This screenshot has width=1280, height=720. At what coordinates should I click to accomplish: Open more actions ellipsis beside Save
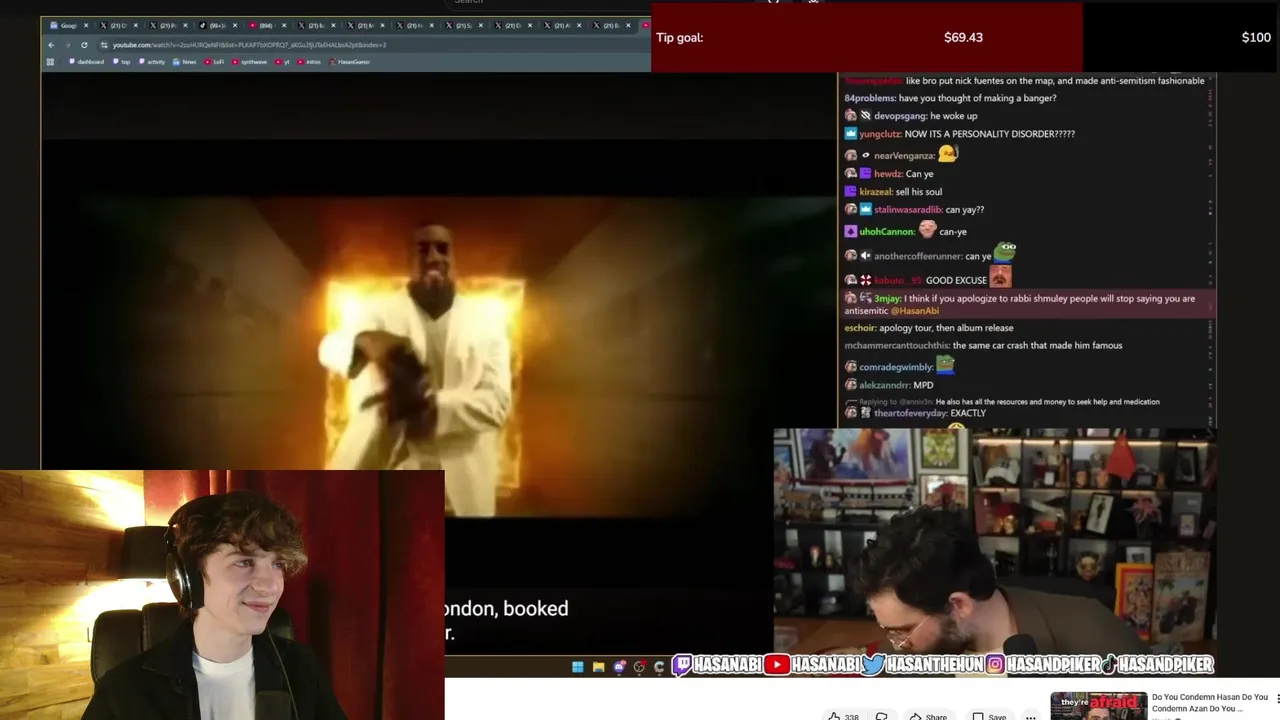pyautogui.click(x=1030, y=716)
